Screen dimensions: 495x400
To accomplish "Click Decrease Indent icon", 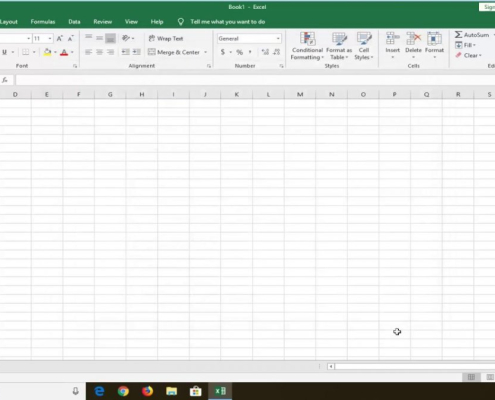I will [125, 52].
